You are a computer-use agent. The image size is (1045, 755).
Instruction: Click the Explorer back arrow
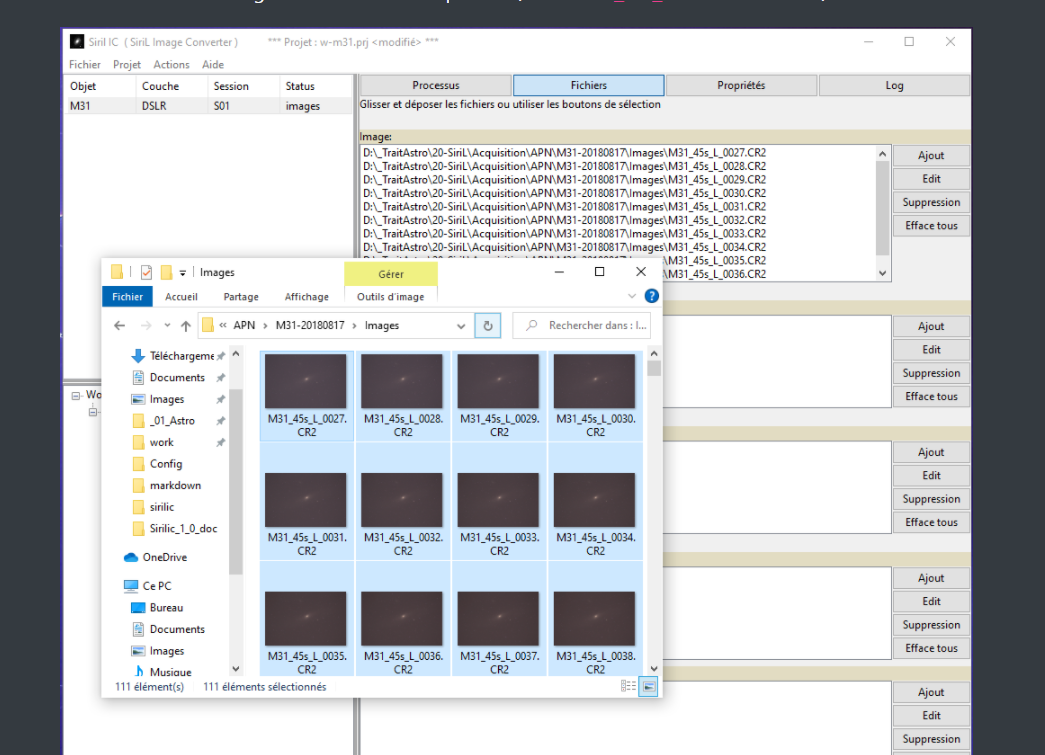[119, 325]
